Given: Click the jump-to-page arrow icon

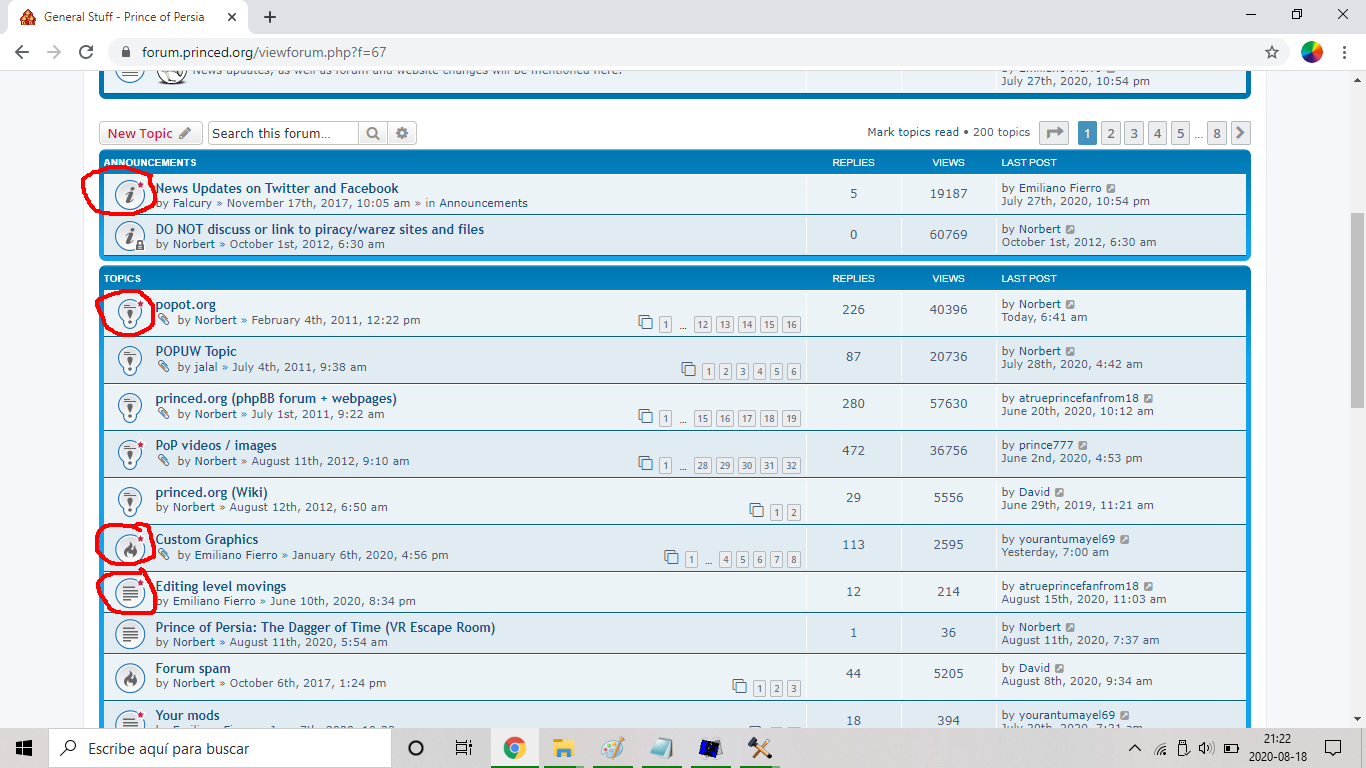Looking at the screenshot, I should tap(1054, 133).
